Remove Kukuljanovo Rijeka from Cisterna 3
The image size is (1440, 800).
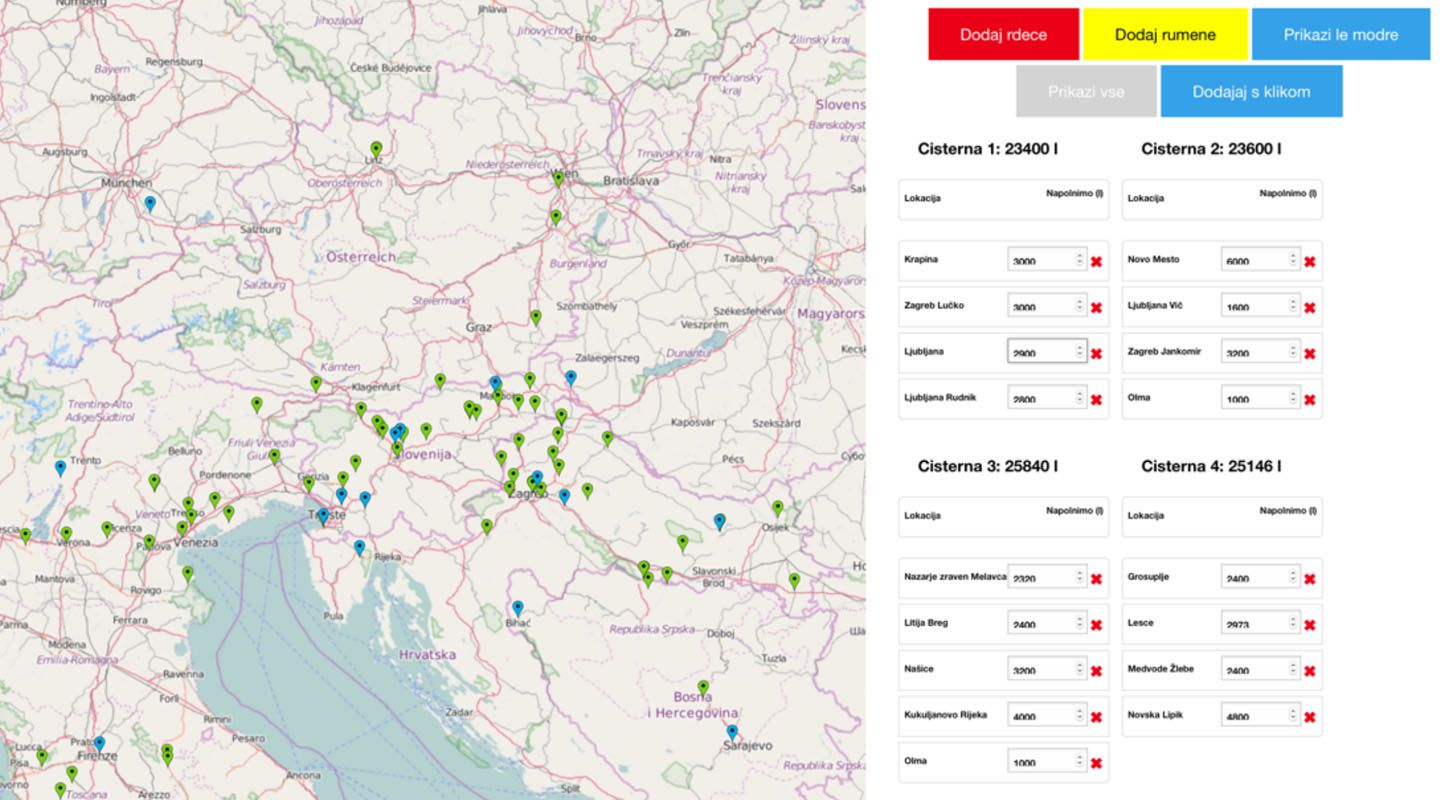point(1096,717)
